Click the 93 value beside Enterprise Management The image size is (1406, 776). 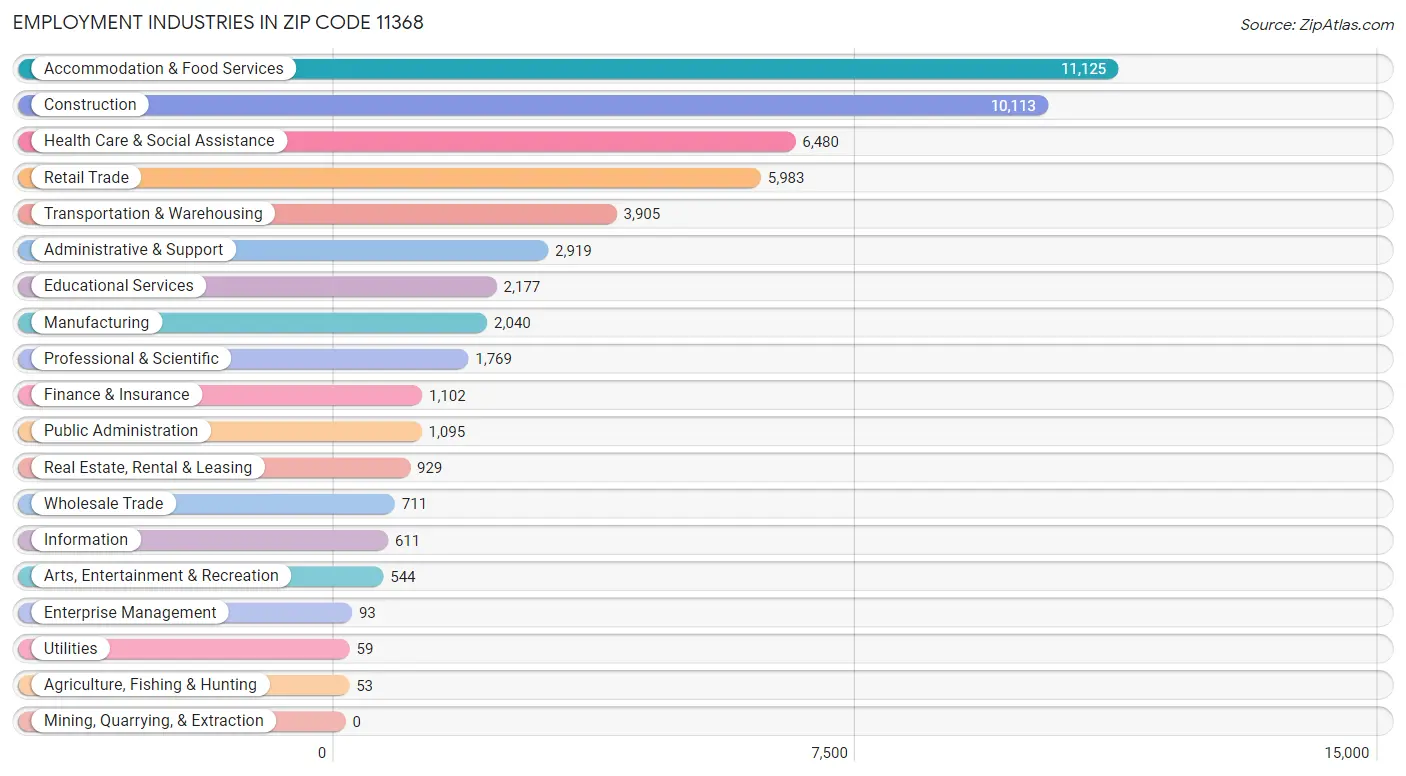pos(367,613)
